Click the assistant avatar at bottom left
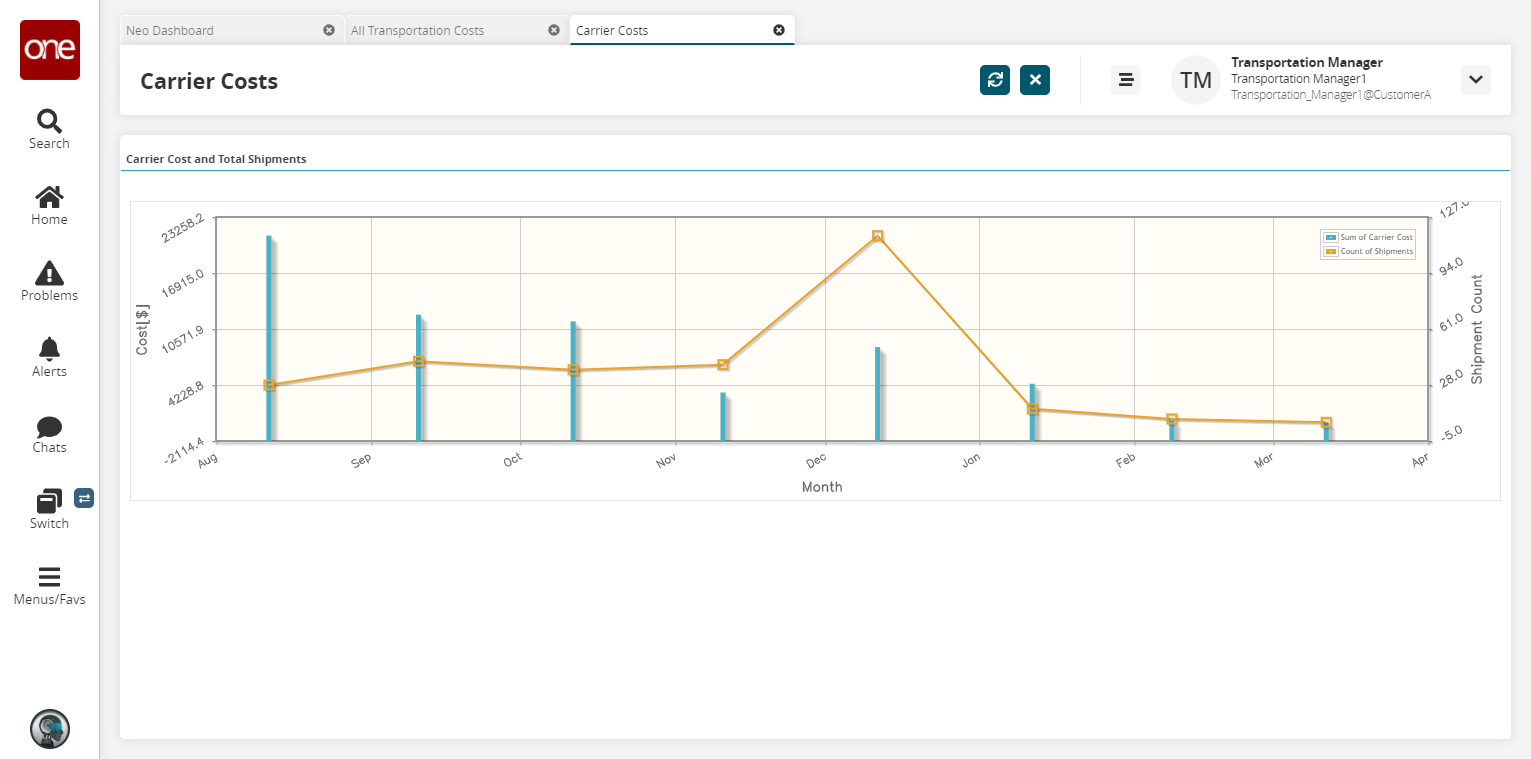Viewport: 1531px width, 759px height. point(49,729)
